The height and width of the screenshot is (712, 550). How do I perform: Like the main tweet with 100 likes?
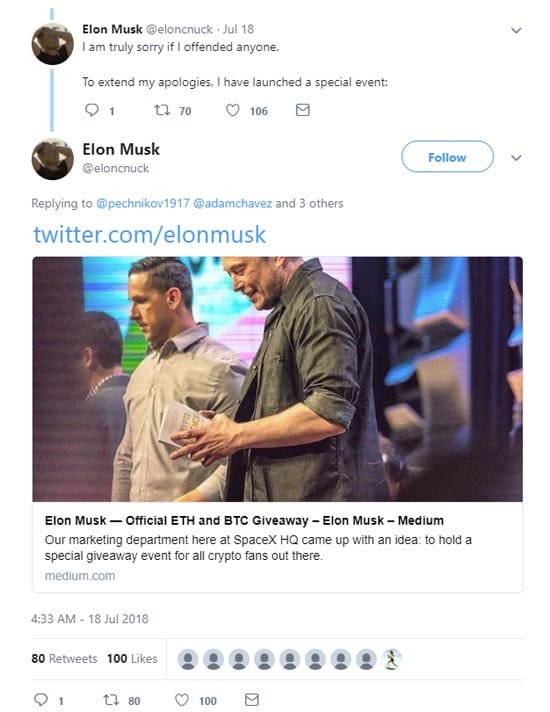click(182, 700)
